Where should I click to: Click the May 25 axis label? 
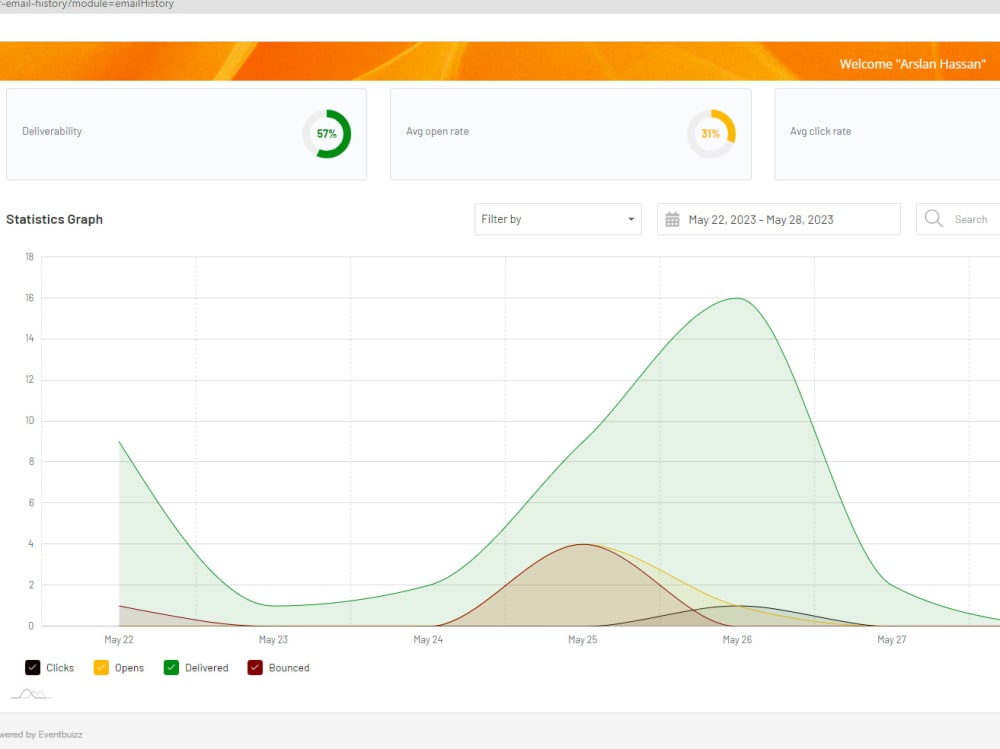click(582, 639)
